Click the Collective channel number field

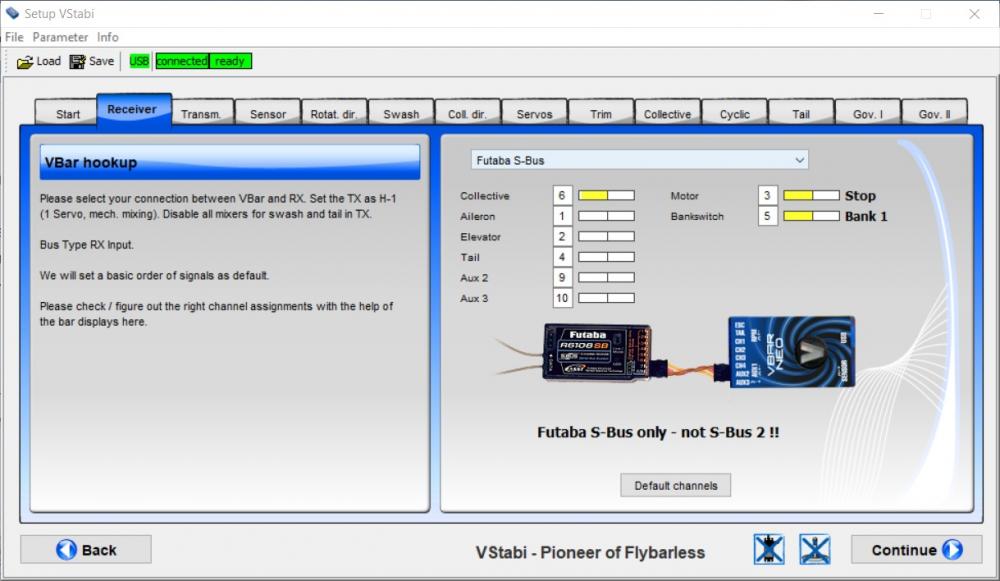pos(562,195)
